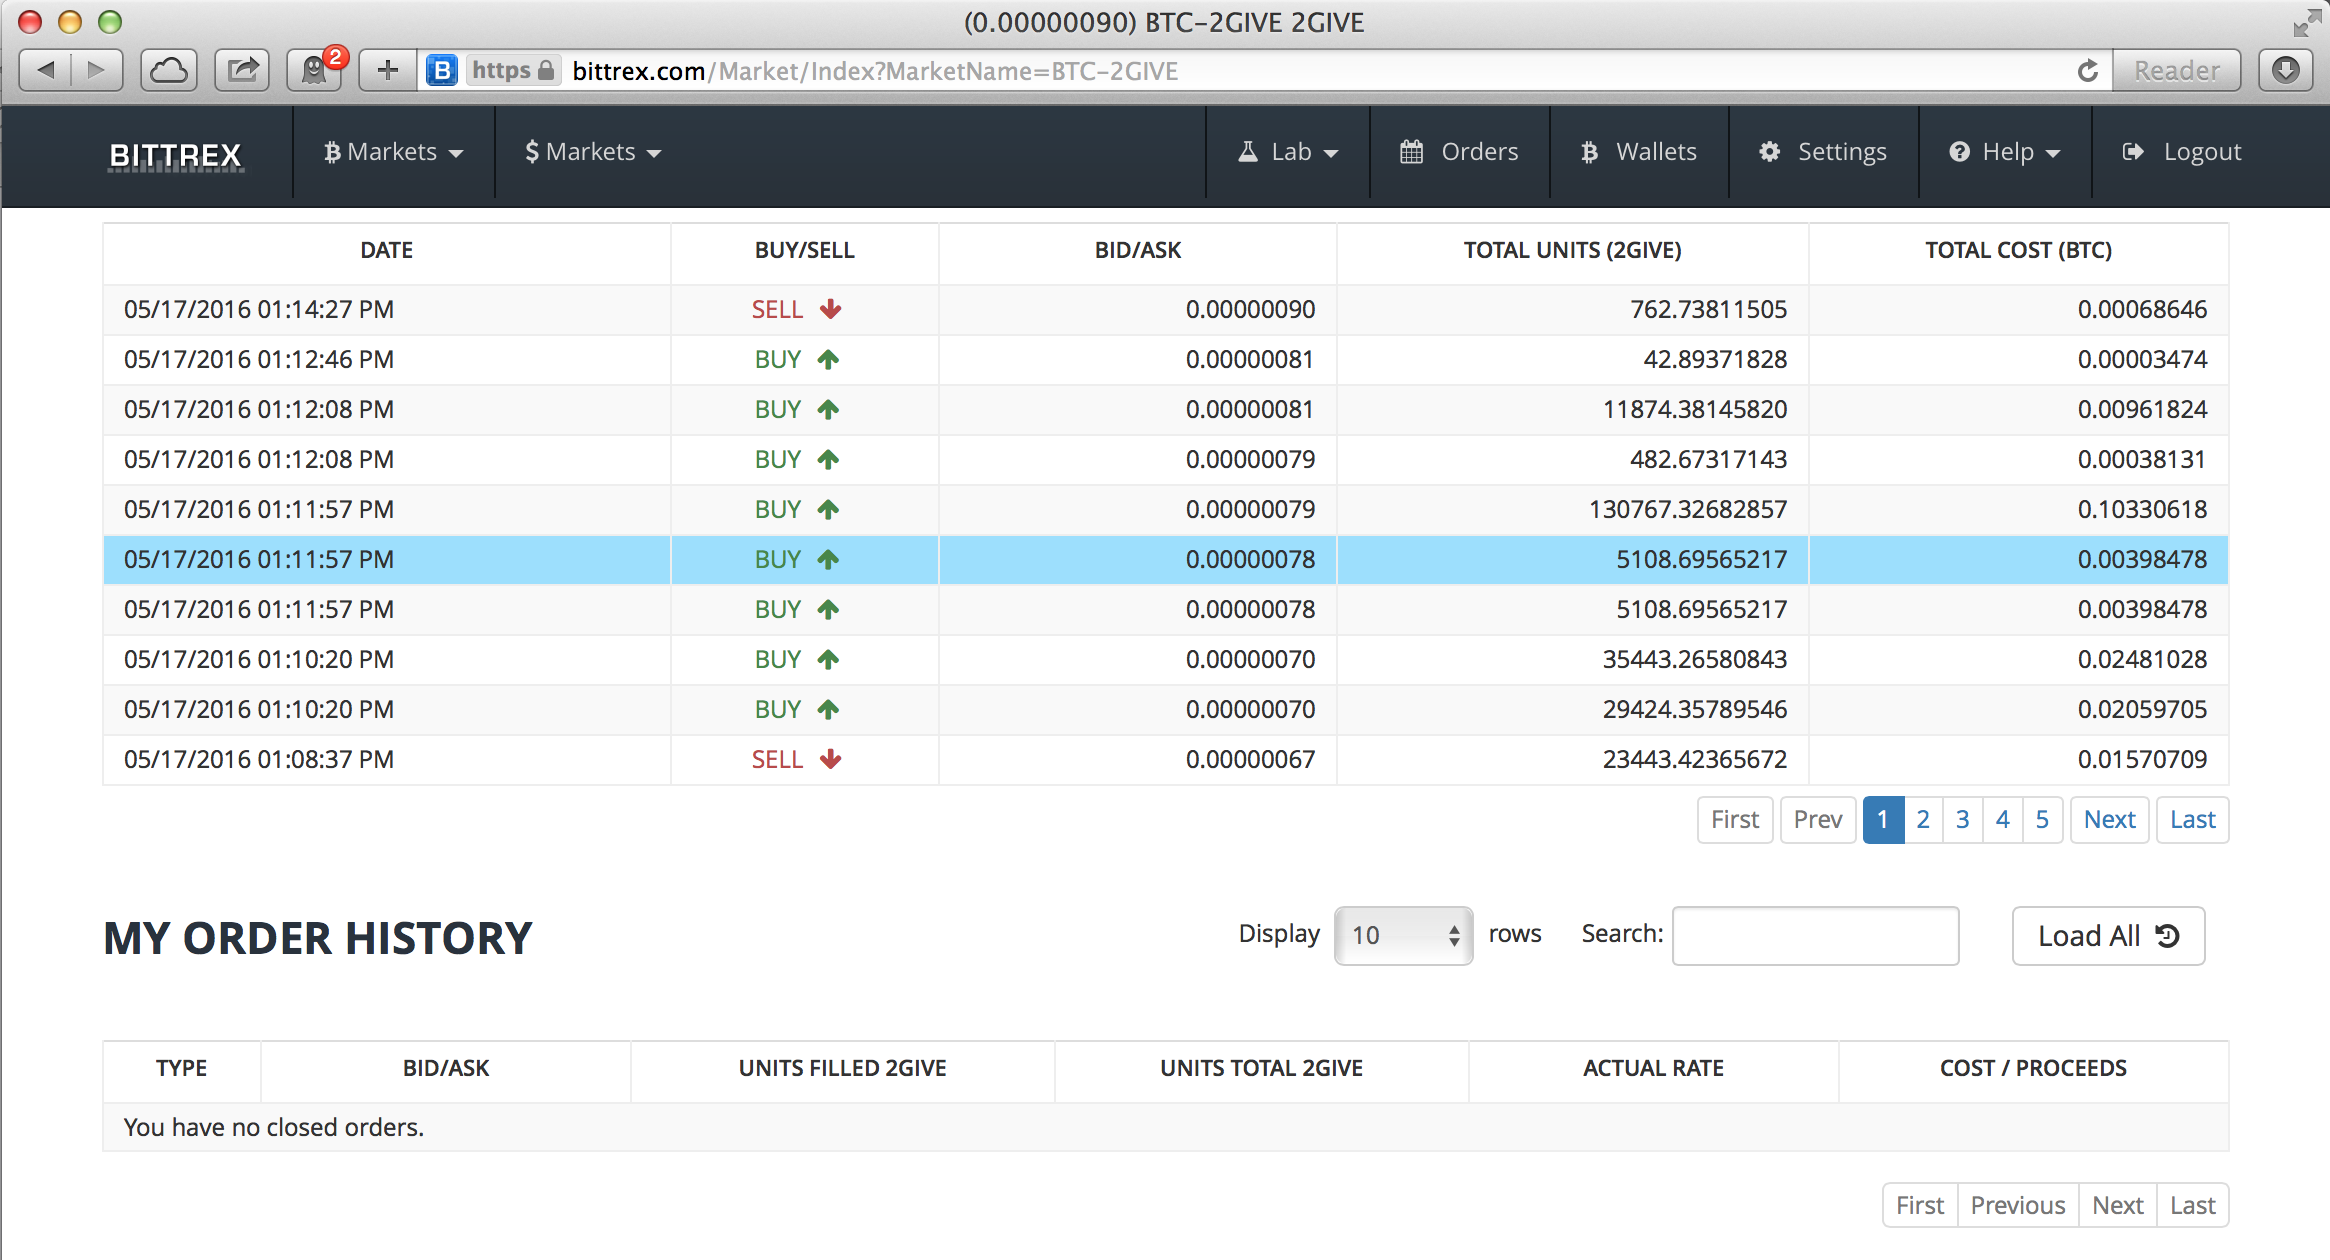Click the green up arrow on 01:12:46 PM buy
The image size is (2330, 1260).
pos(828,359)
